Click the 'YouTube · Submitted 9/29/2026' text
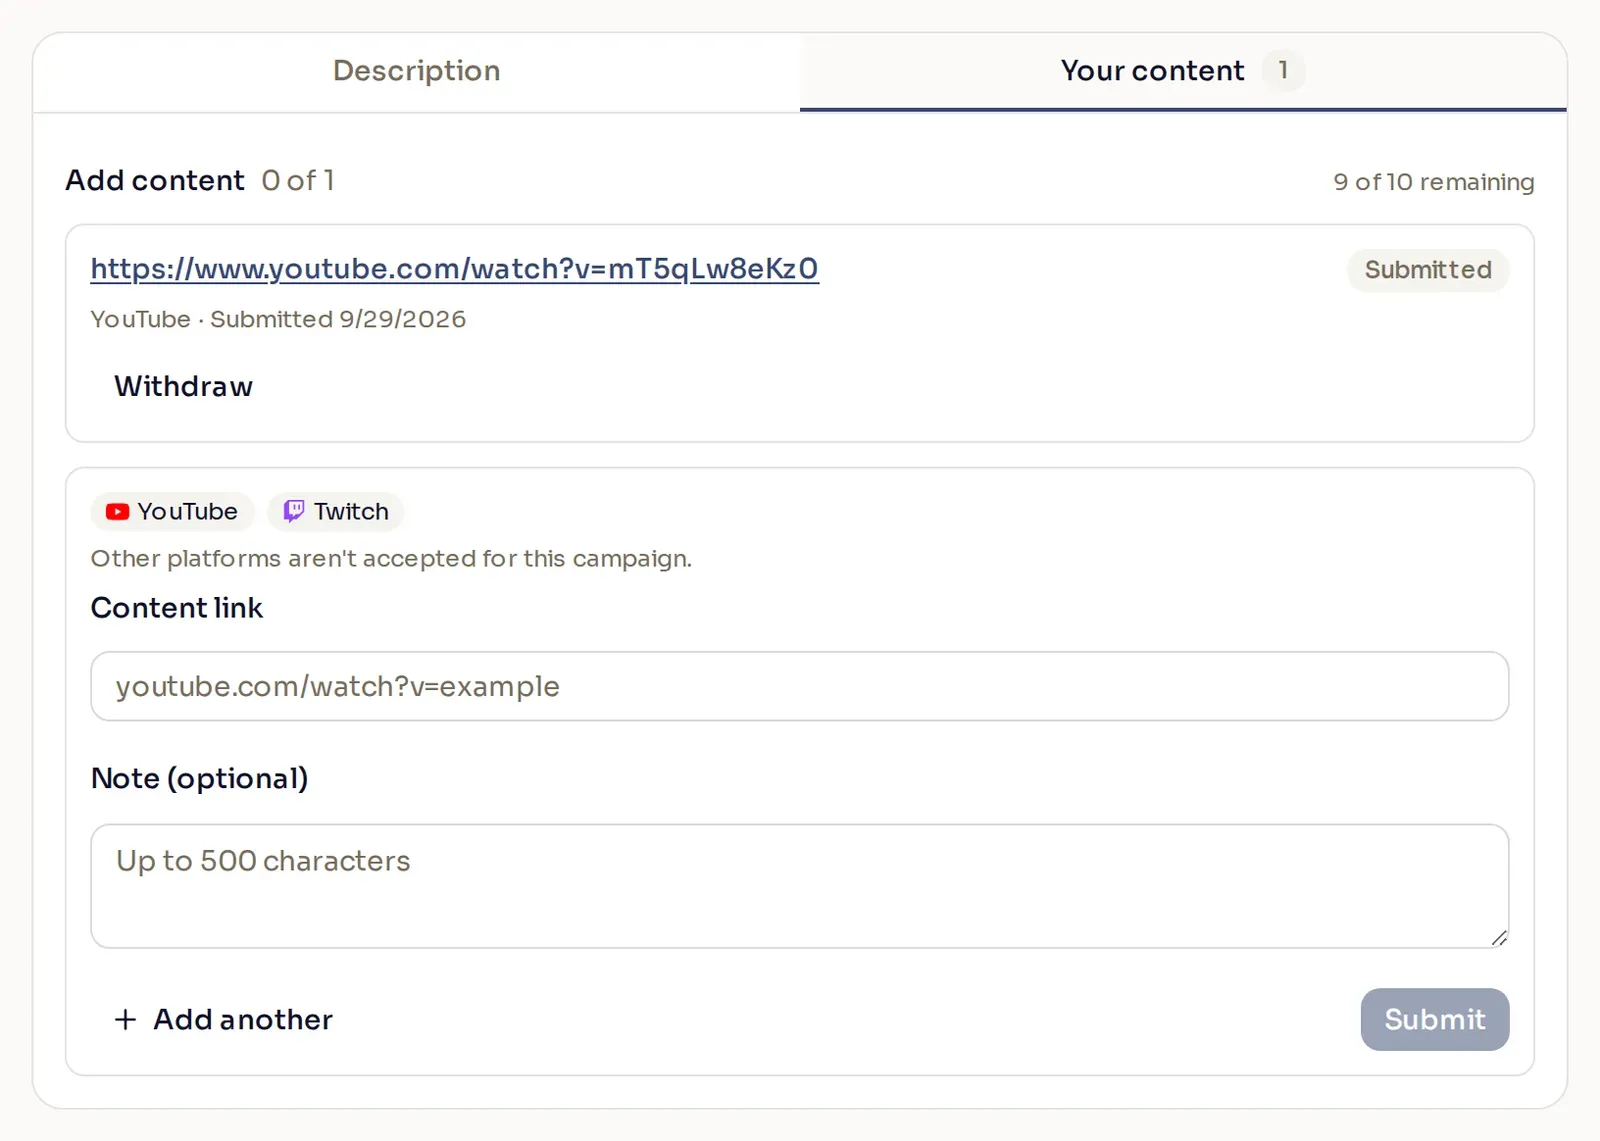Viewport: 1600px width, 1141px height. (278, 319)
